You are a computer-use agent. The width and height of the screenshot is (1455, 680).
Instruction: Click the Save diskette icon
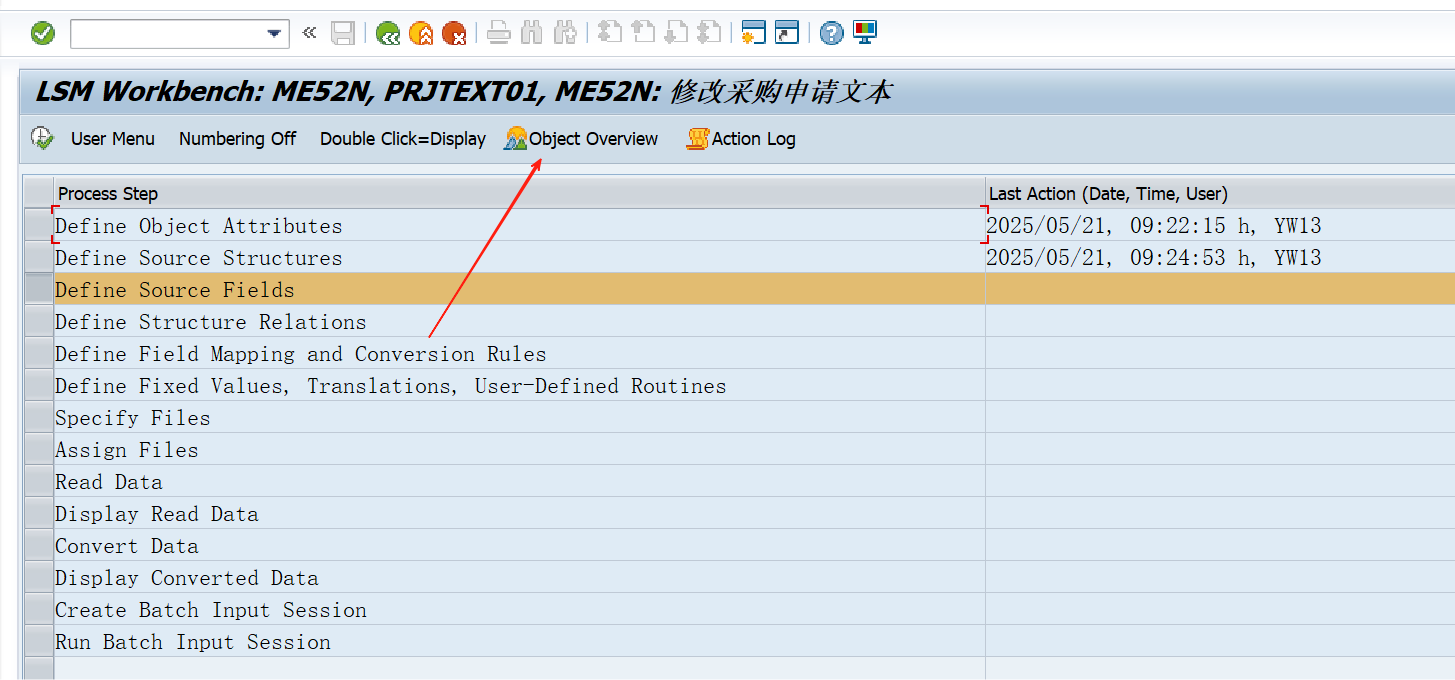343,34
